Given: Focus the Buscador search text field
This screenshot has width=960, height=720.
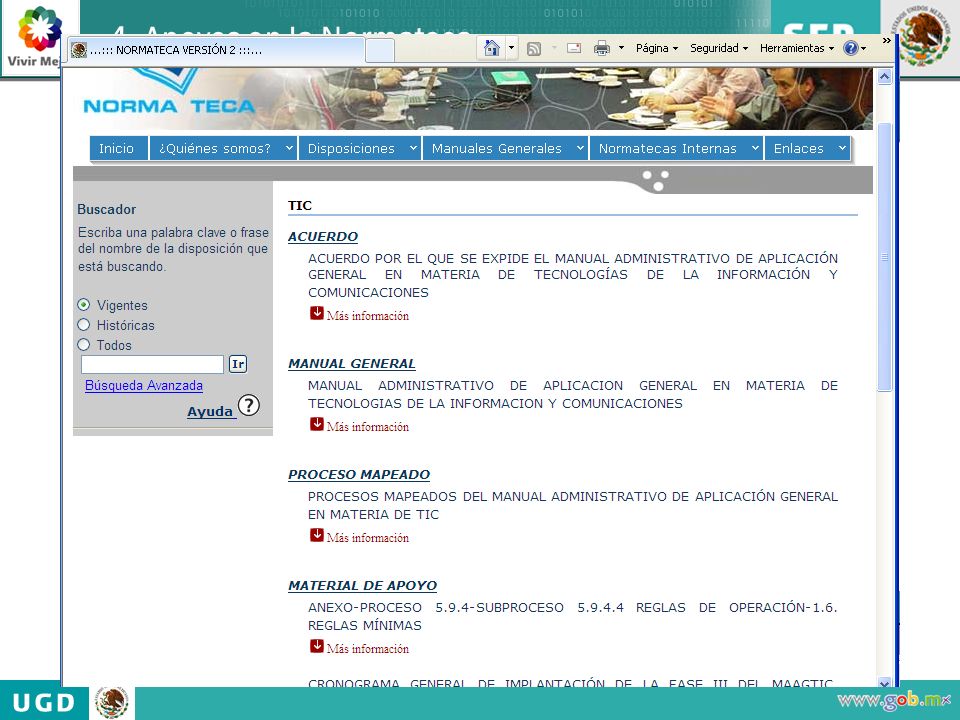Looking at the screenshot, I should pyautogui.click(x=152, y=364).
